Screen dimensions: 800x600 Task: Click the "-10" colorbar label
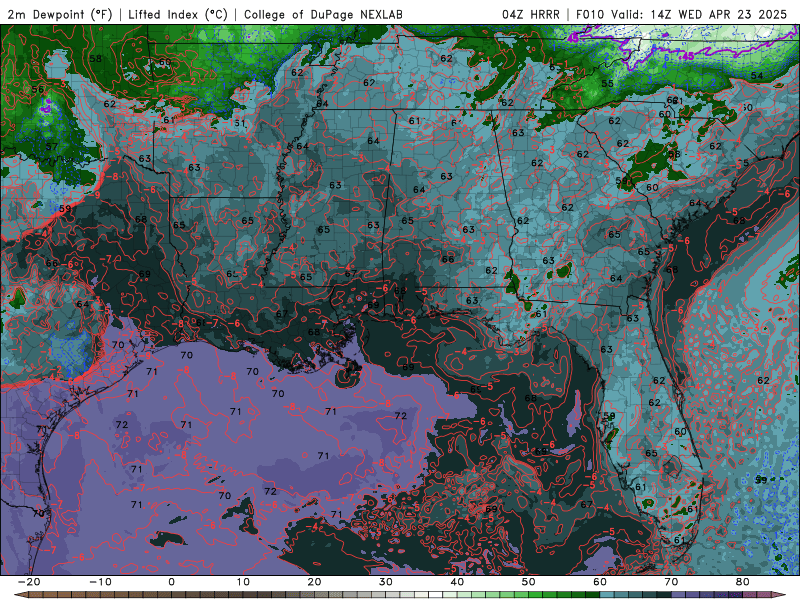(x=100, y=582)
